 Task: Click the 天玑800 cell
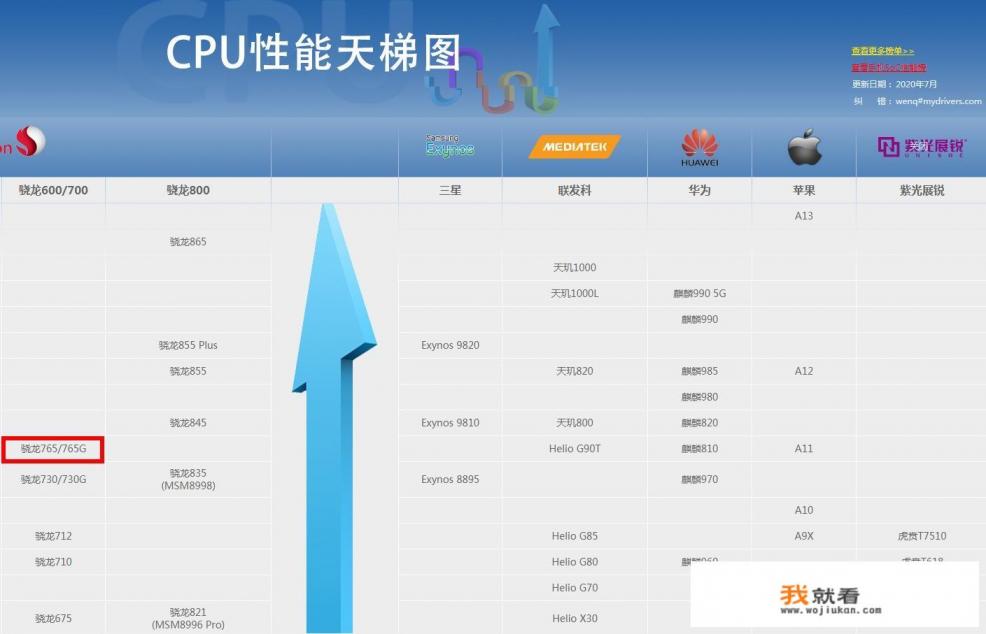(574, 423)
